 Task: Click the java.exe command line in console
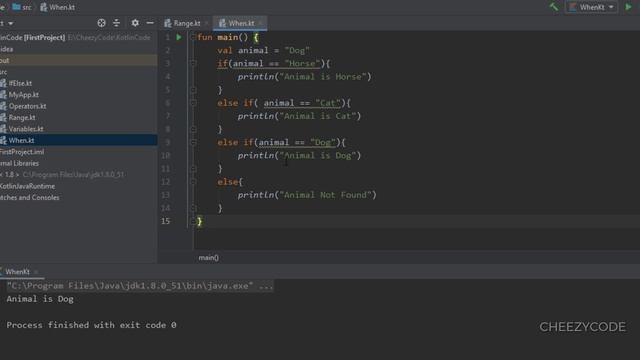point(140,286)
